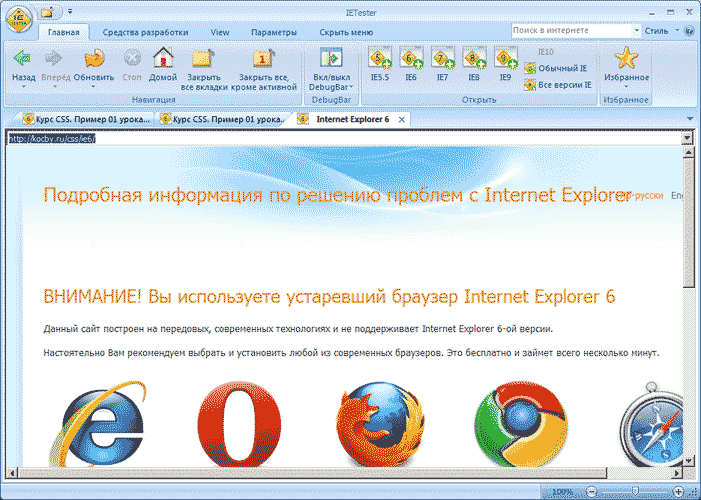
Task: Click Закрыть все, кроме активной icon
Action: pos(263,58)
